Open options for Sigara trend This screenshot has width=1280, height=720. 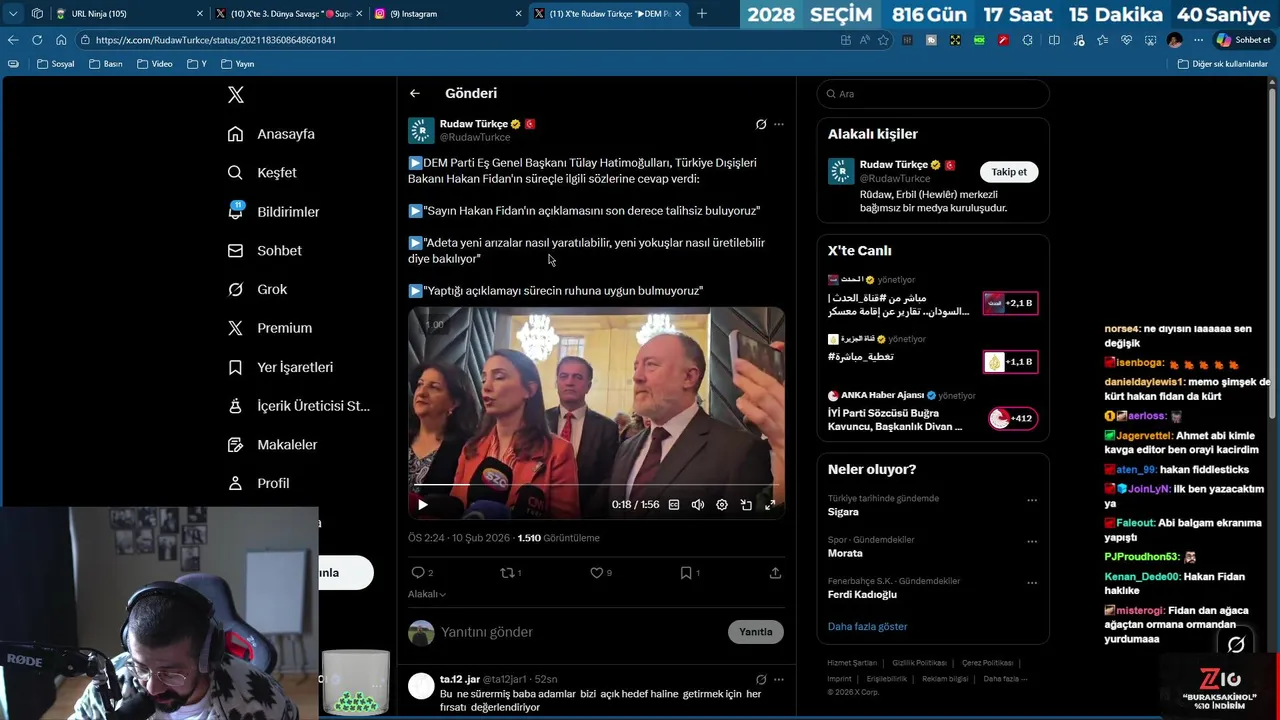1032,500
